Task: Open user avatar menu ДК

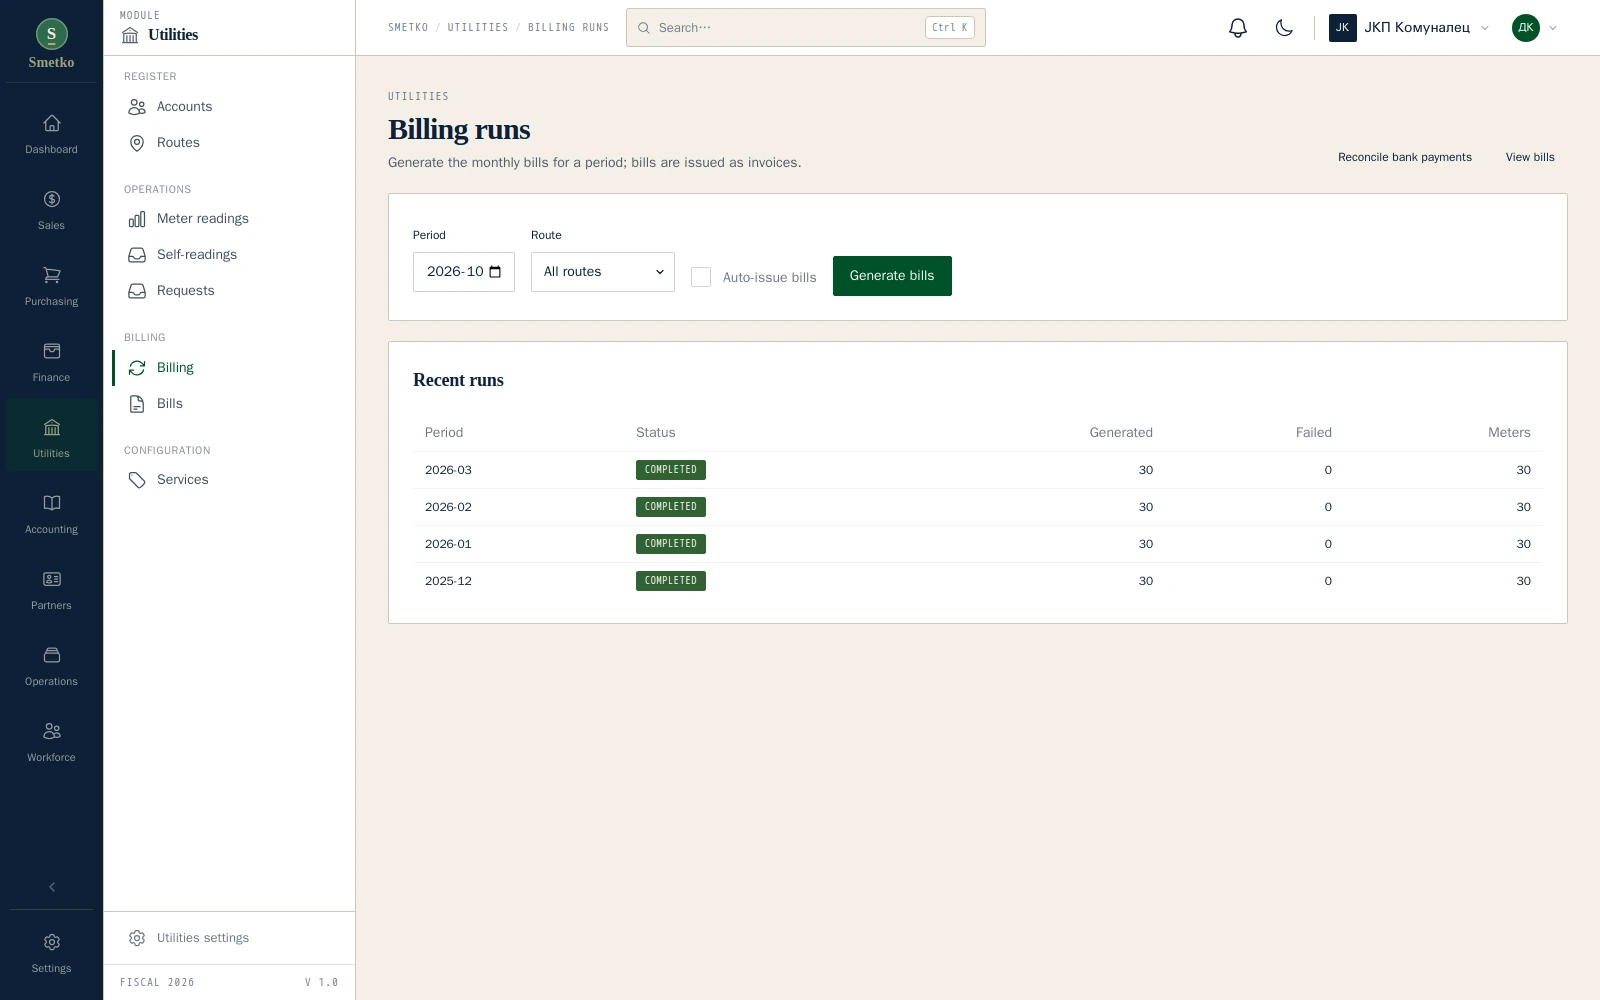Action: tap(1534, 28)
